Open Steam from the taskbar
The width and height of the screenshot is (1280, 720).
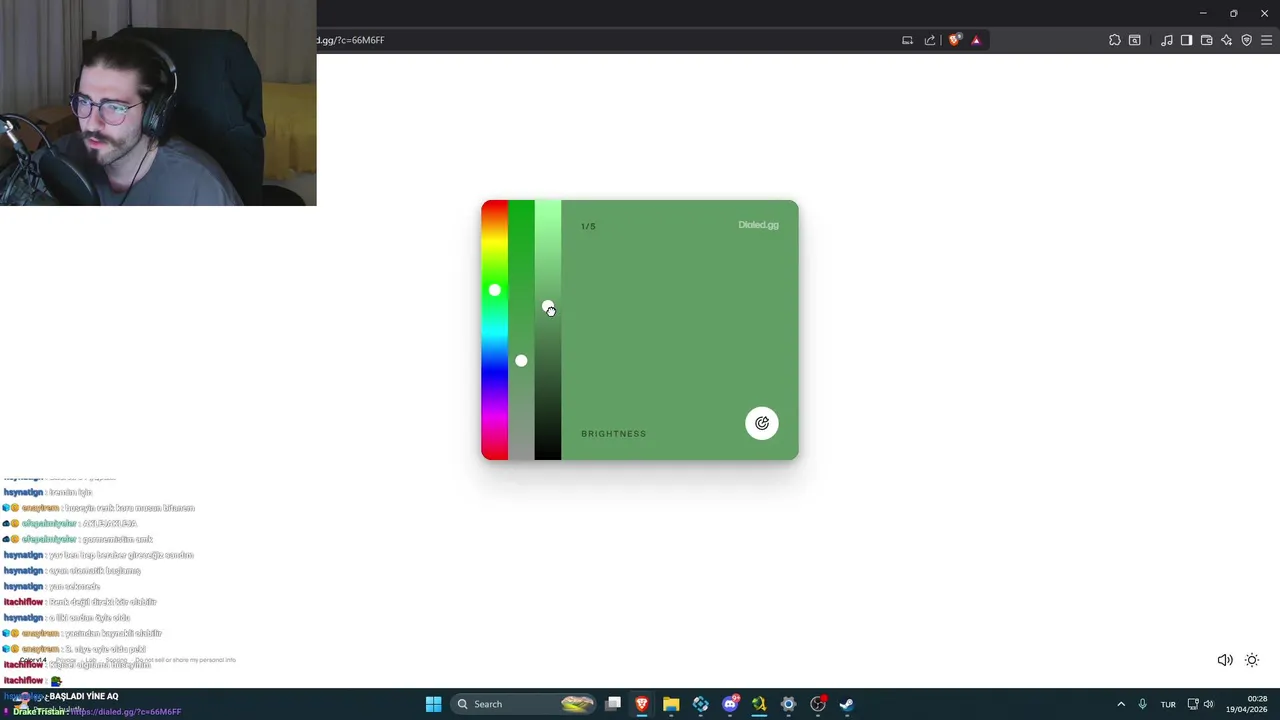point(847,704)
